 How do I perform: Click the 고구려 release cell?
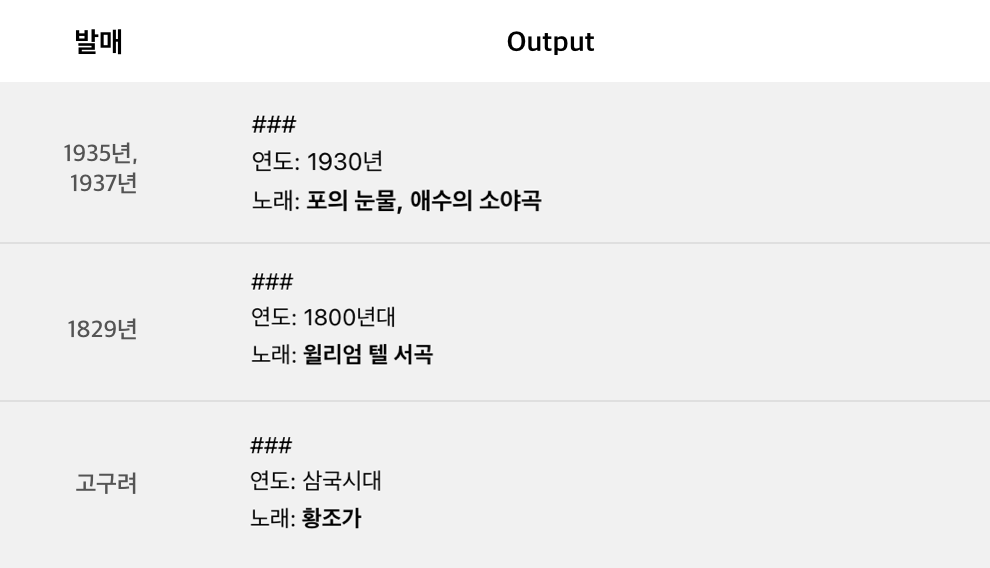[x=106, y=483]
